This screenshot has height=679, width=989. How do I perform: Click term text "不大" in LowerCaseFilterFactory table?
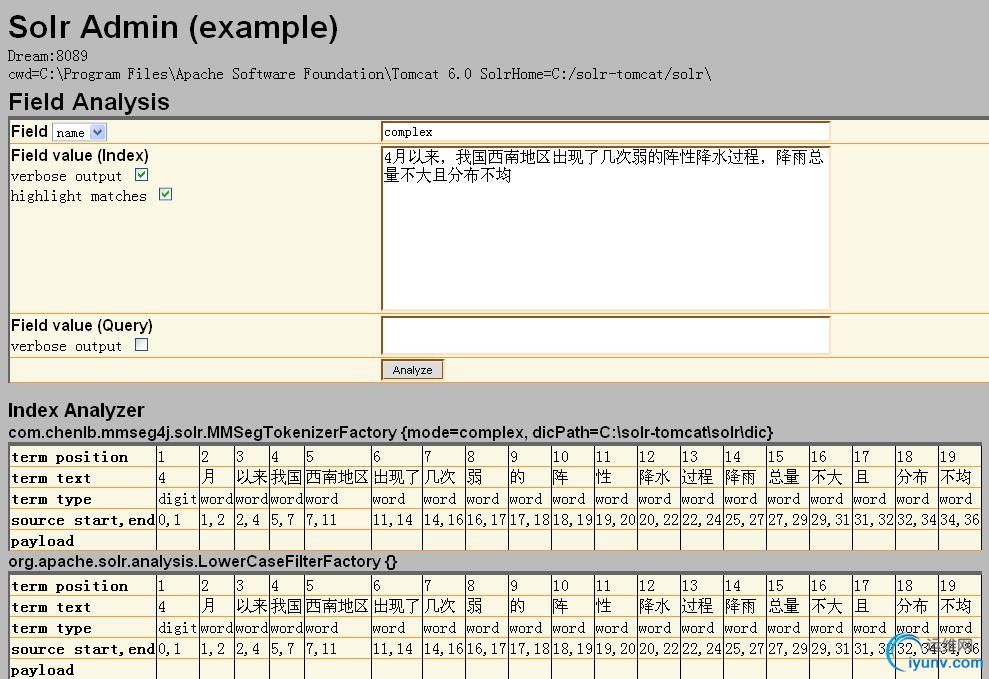[x=826, y=606]
